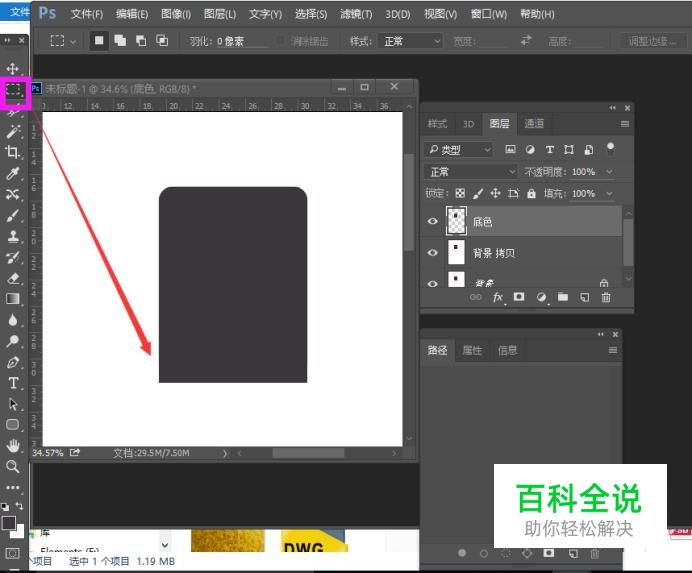The width and height of the screenshot is (692, 573).
Task: Toggle Quick Mask mode
Action: [x=12, y=553]
